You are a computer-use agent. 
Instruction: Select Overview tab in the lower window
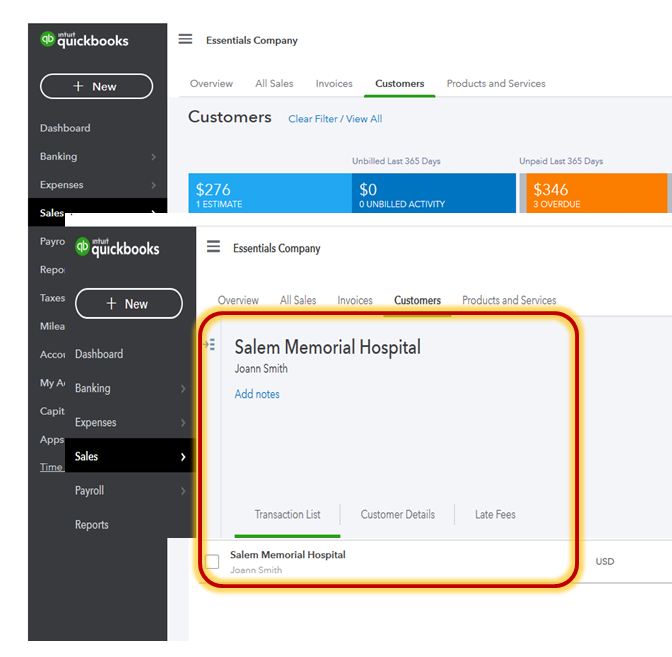[238, 300]
